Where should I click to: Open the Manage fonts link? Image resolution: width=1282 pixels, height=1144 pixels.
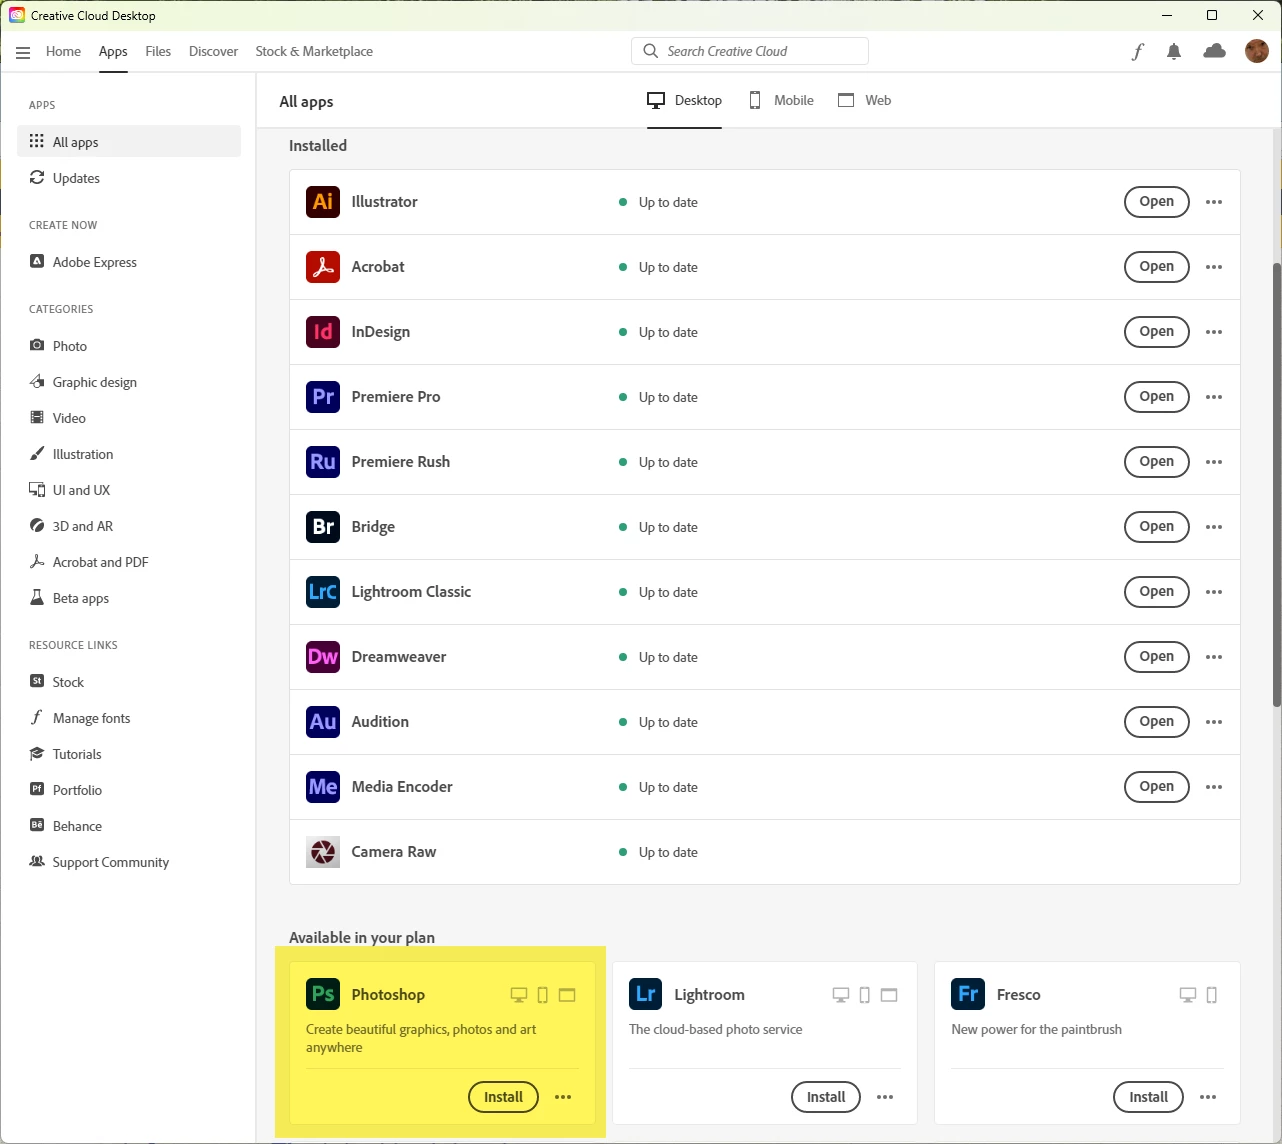129,718
